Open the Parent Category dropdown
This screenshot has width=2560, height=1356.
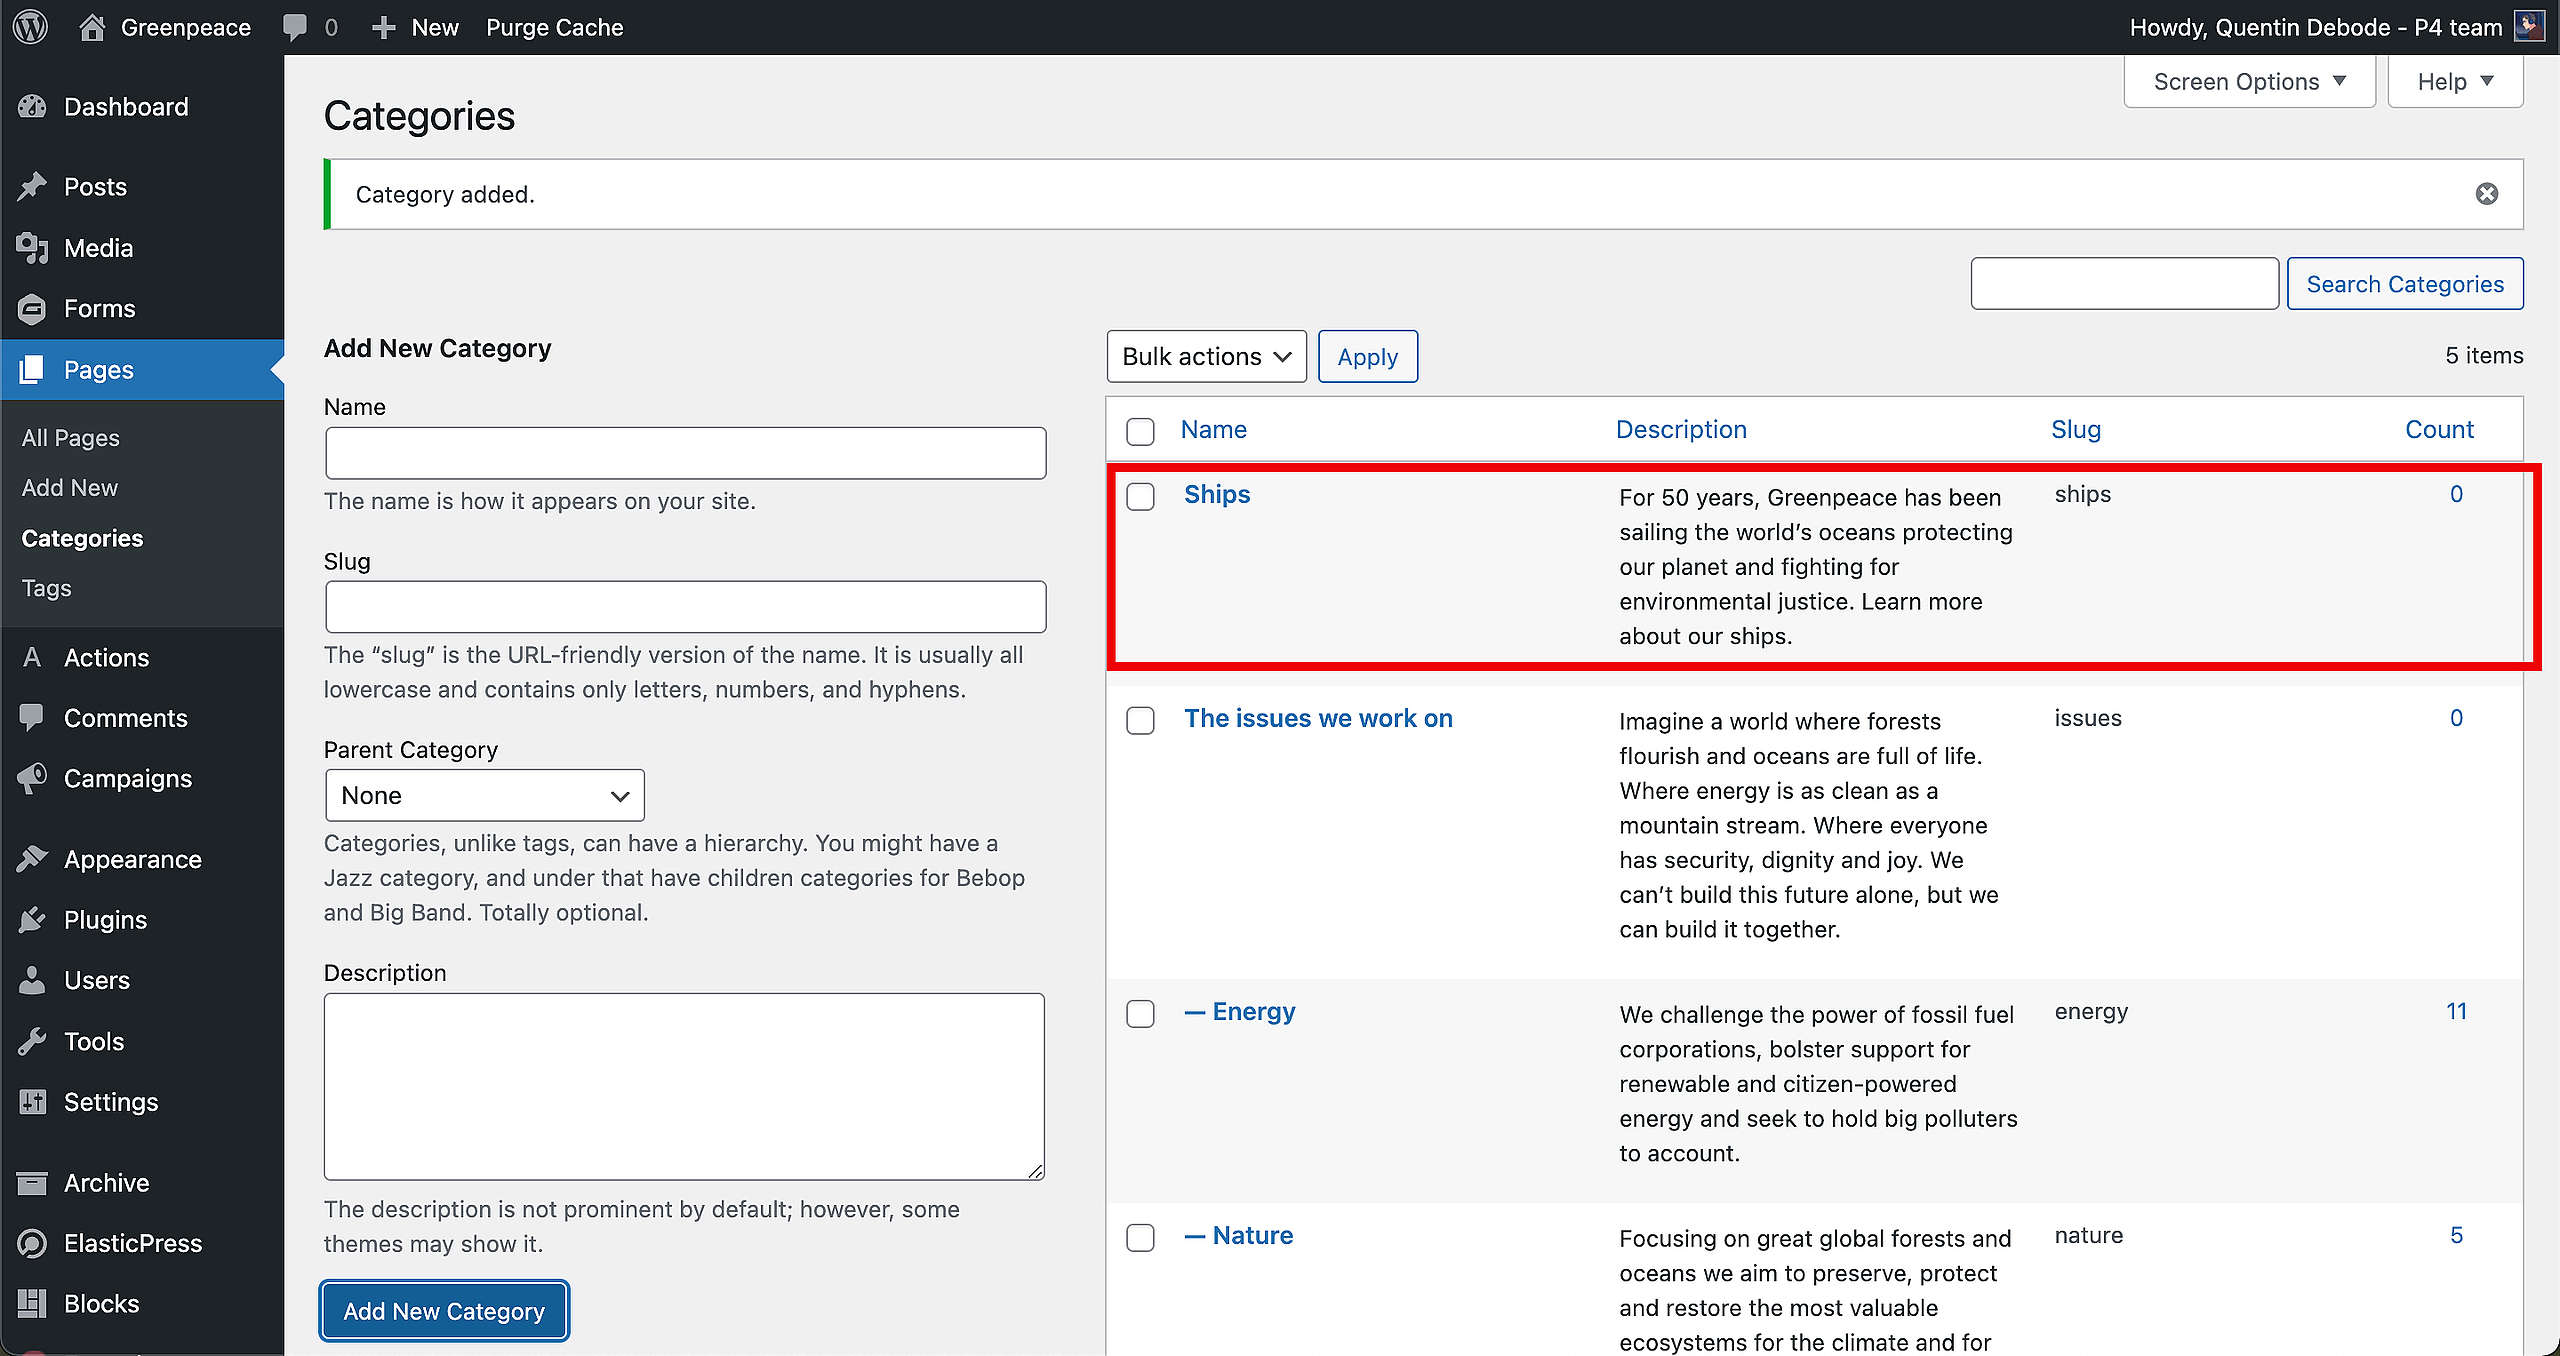(x=484, y=796)
